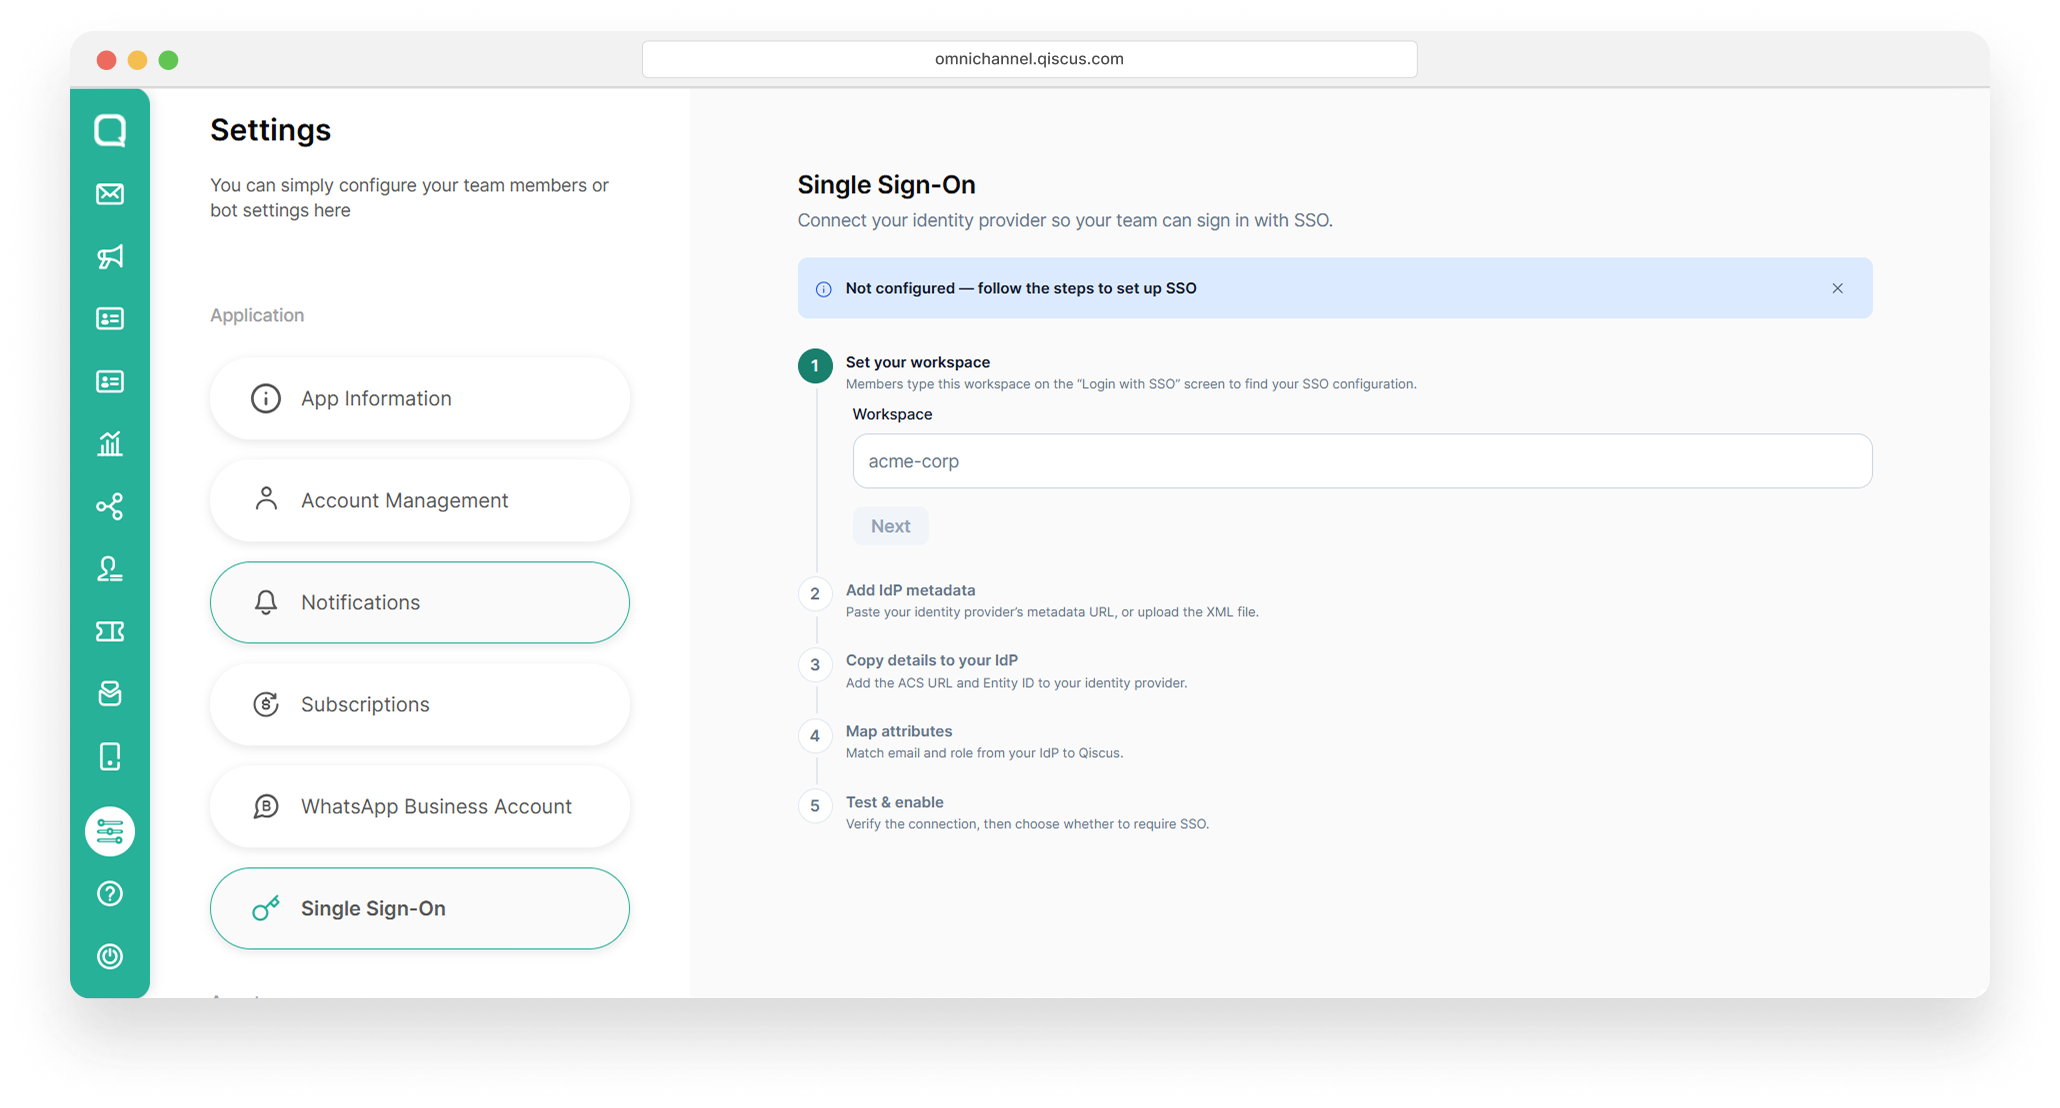Click the Next button under Workspace
Image resolution: width=2060 pixels, height=1108 pixels.
pyautogui.click(x=890, y=526)
